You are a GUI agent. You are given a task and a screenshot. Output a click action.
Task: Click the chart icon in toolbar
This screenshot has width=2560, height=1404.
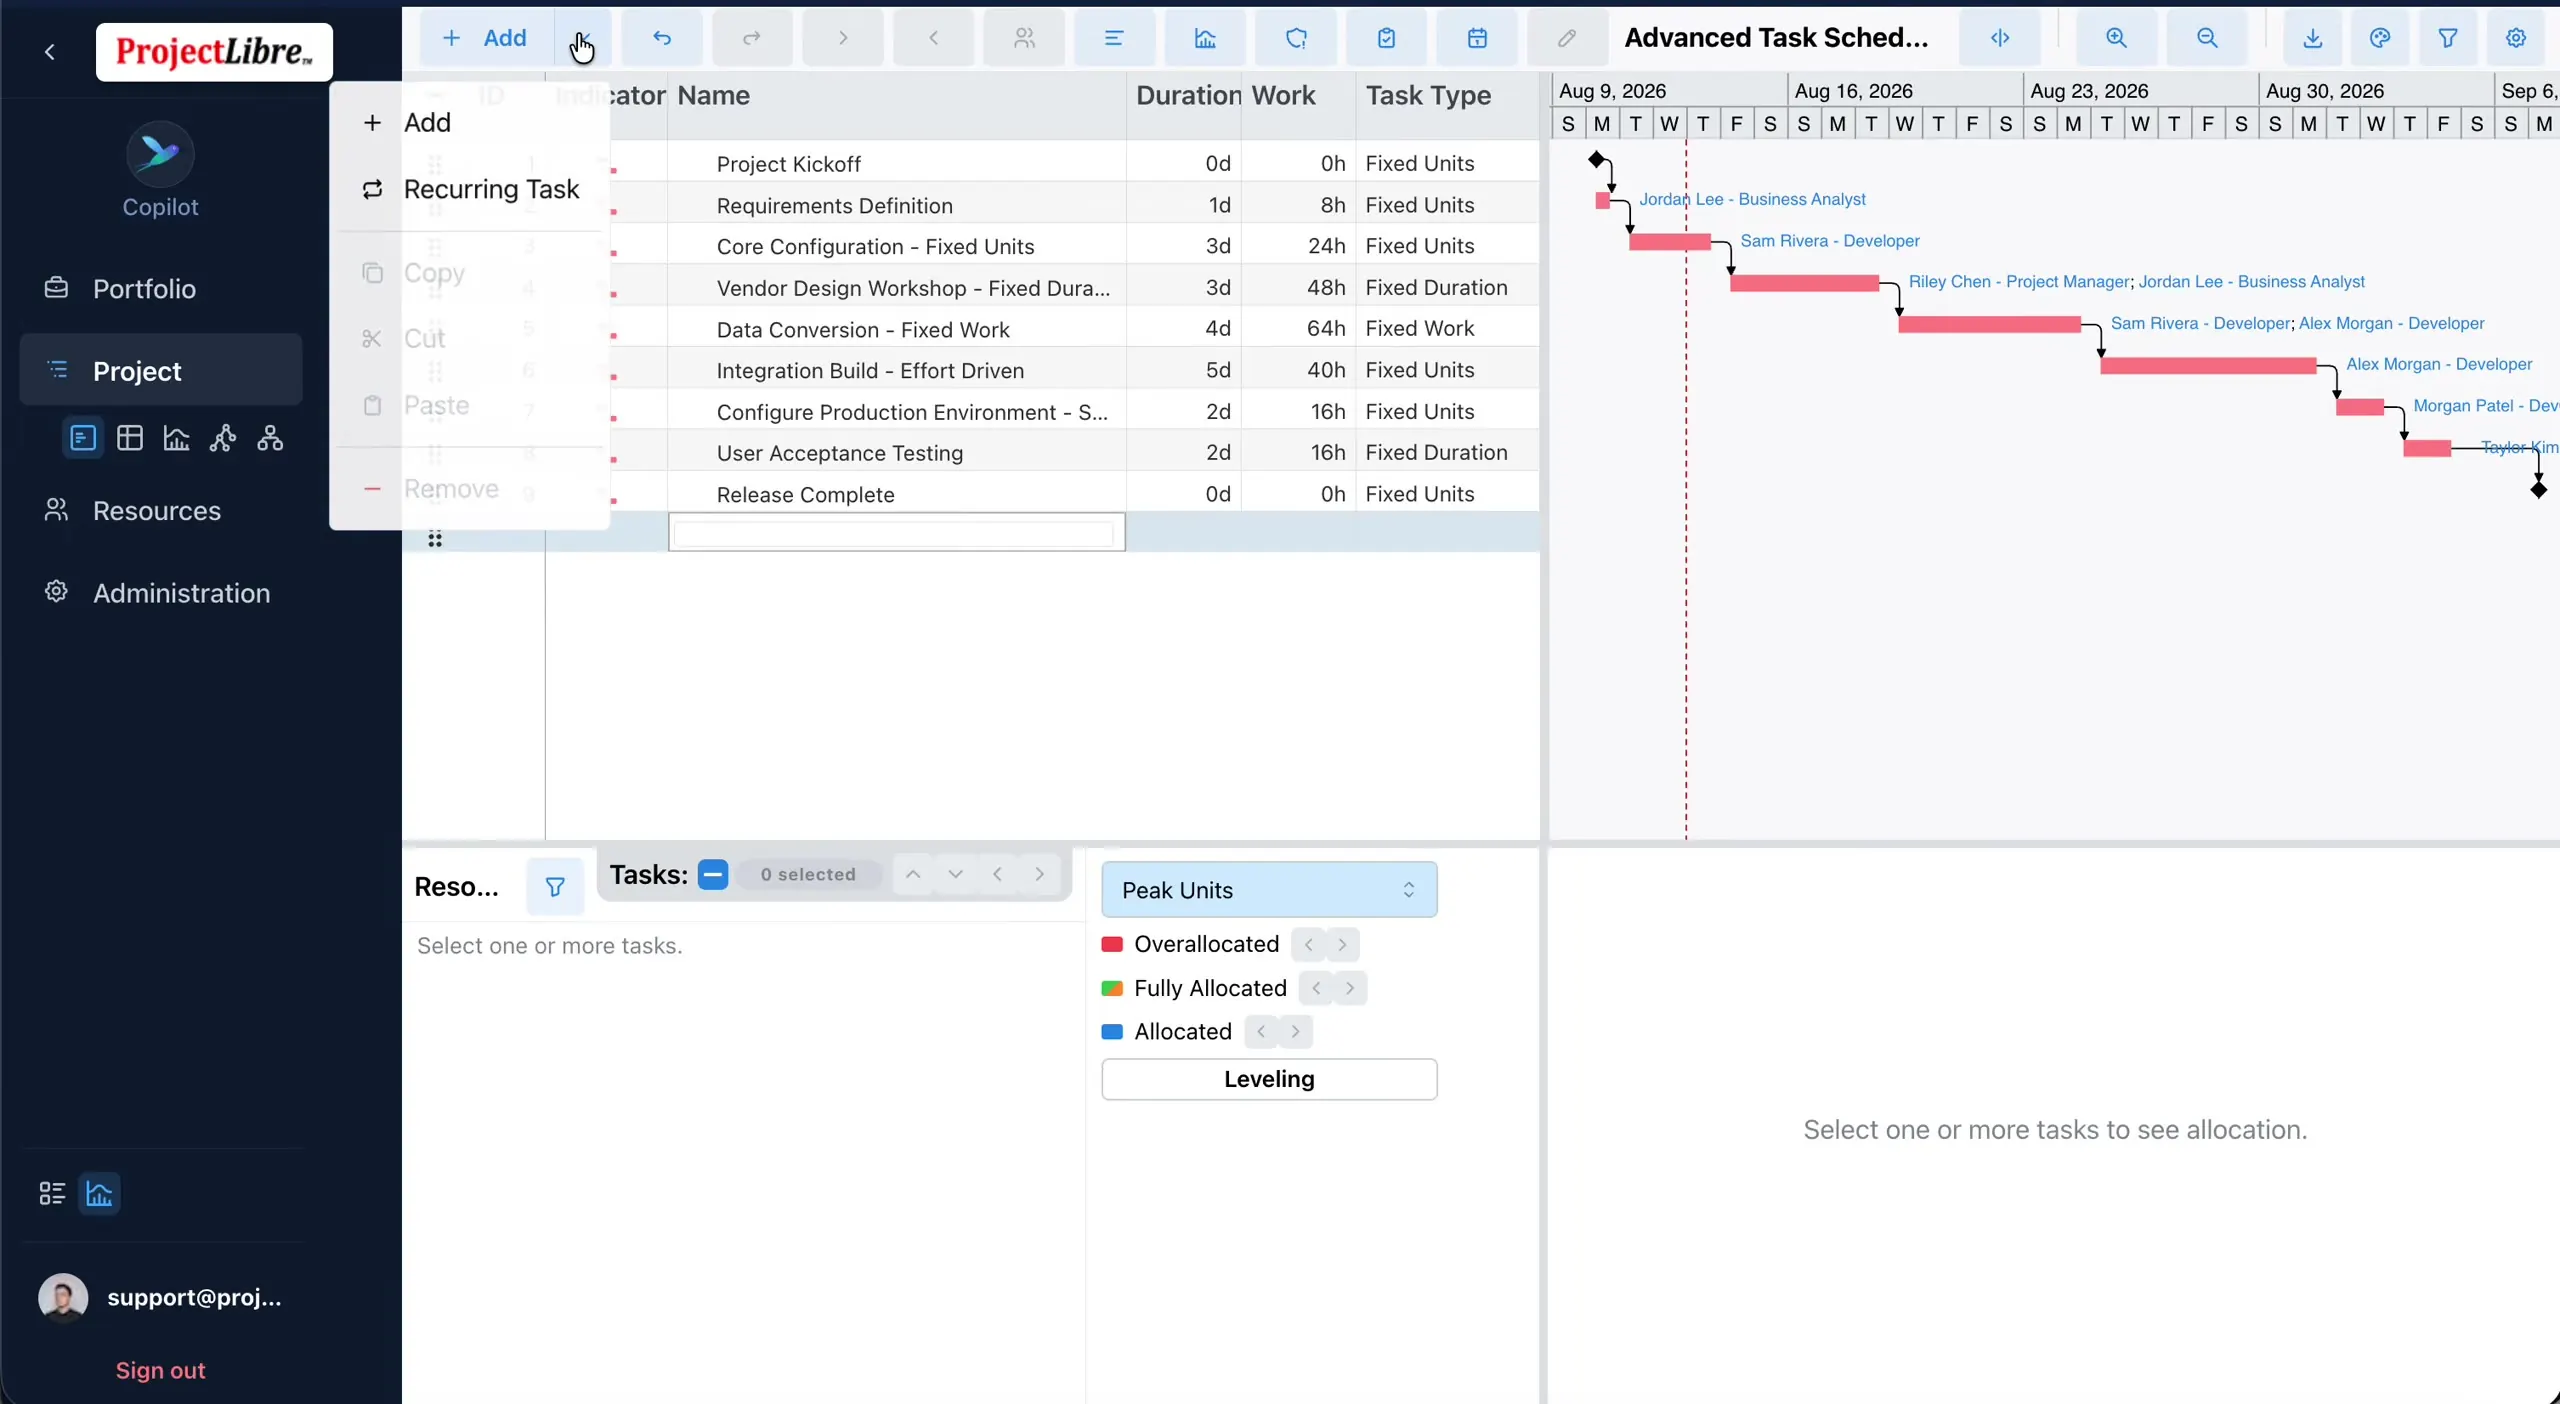click(x=1205, y=38)
